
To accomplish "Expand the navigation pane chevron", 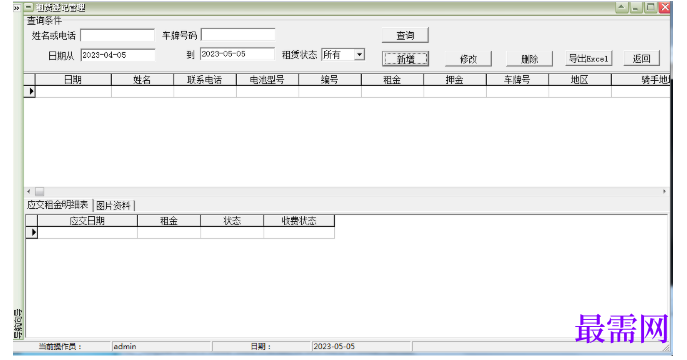I will (17, 7).
